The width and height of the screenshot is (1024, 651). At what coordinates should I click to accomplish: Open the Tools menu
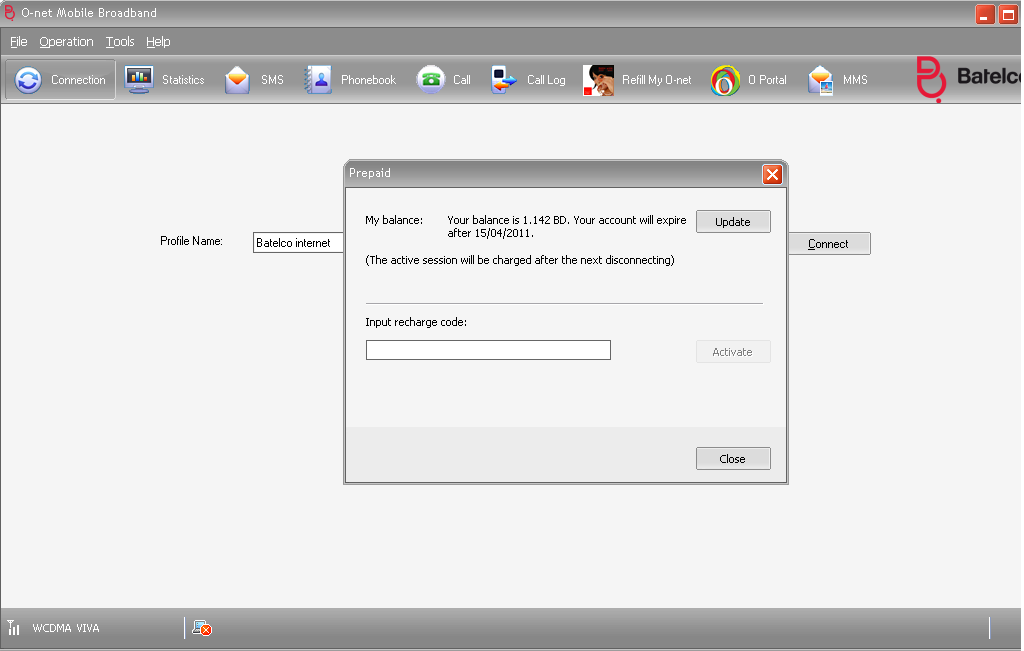click(120, 42)
